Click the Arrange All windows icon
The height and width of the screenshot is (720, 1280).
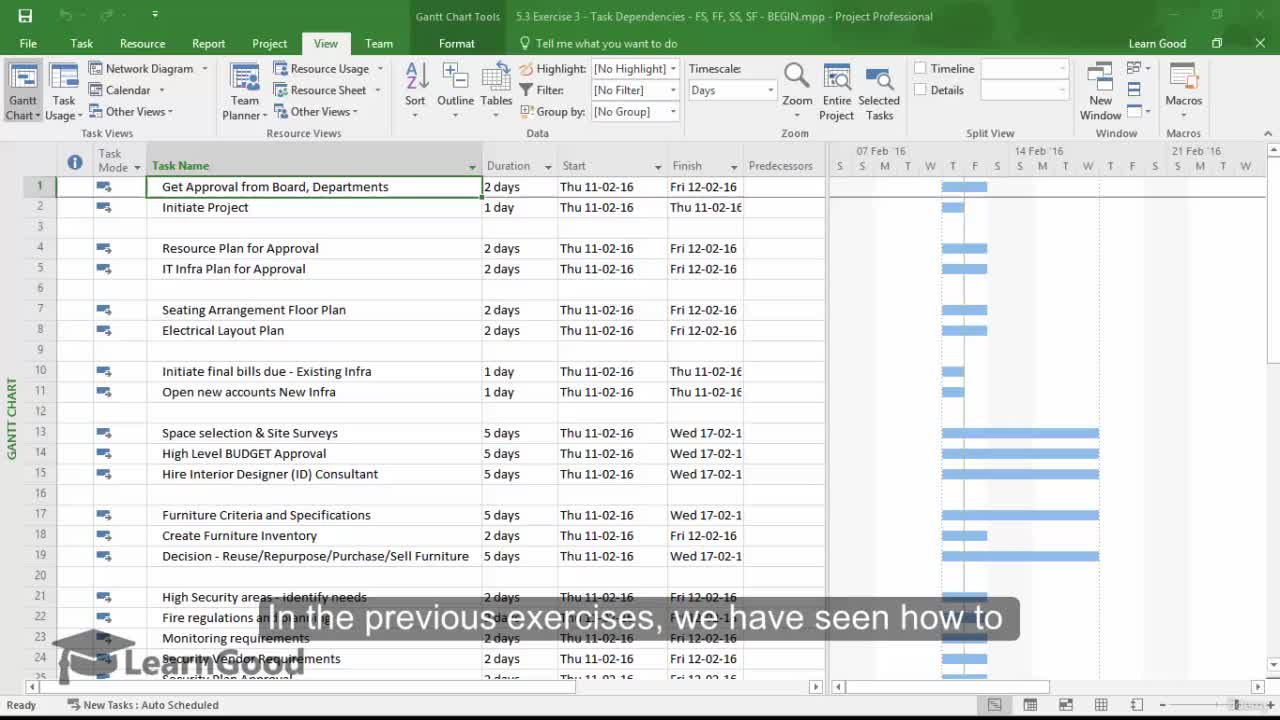pos(1134,89)
